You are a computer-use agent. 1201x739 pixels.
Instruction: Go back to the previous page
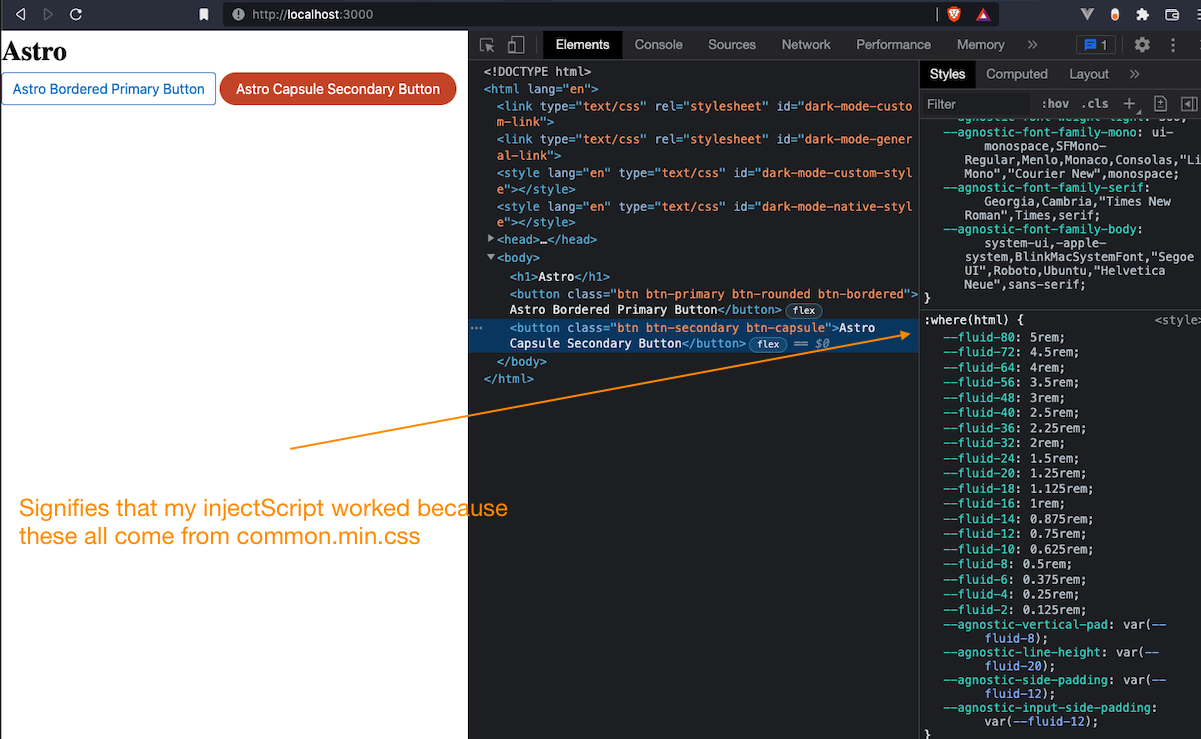[x=20, y=14]
